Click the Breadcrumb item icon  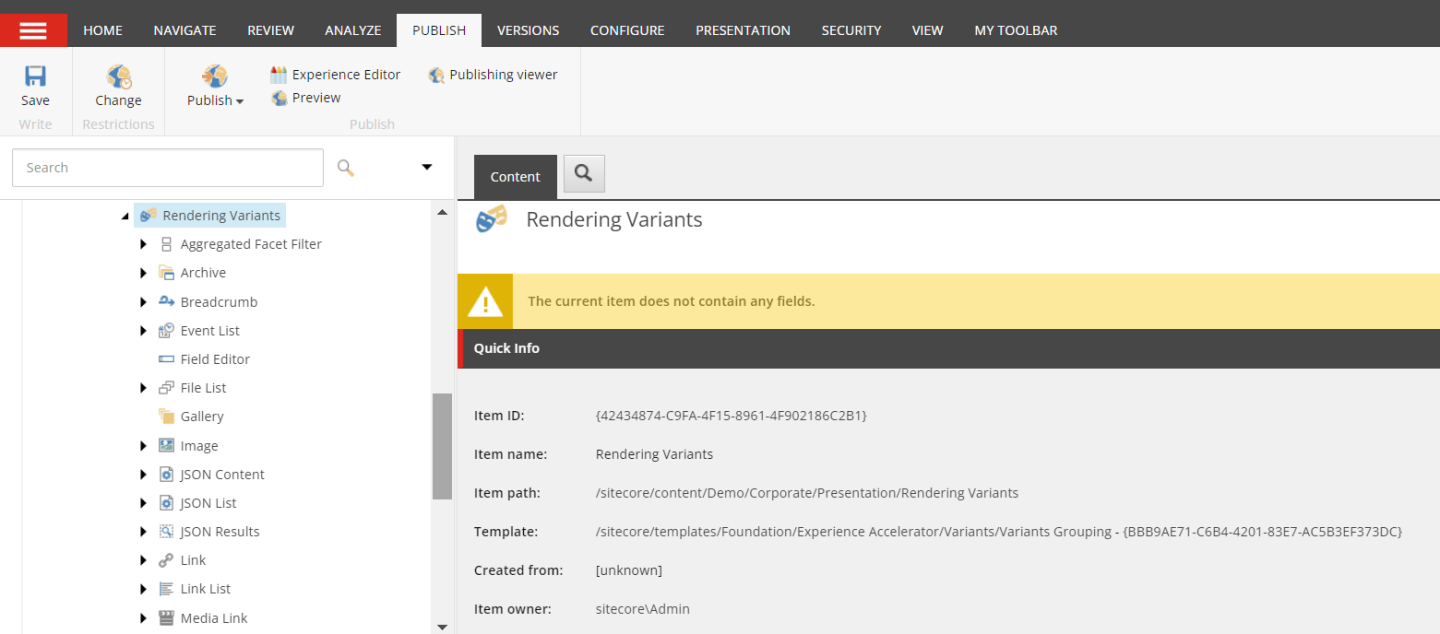coord(166,301)
